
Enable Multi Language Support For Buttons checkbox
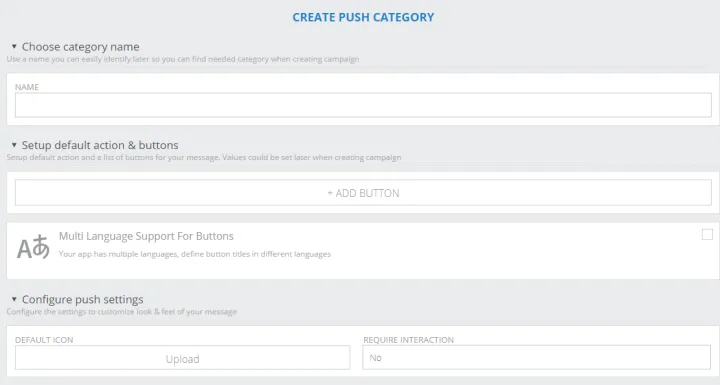click(x=707, y=235)
